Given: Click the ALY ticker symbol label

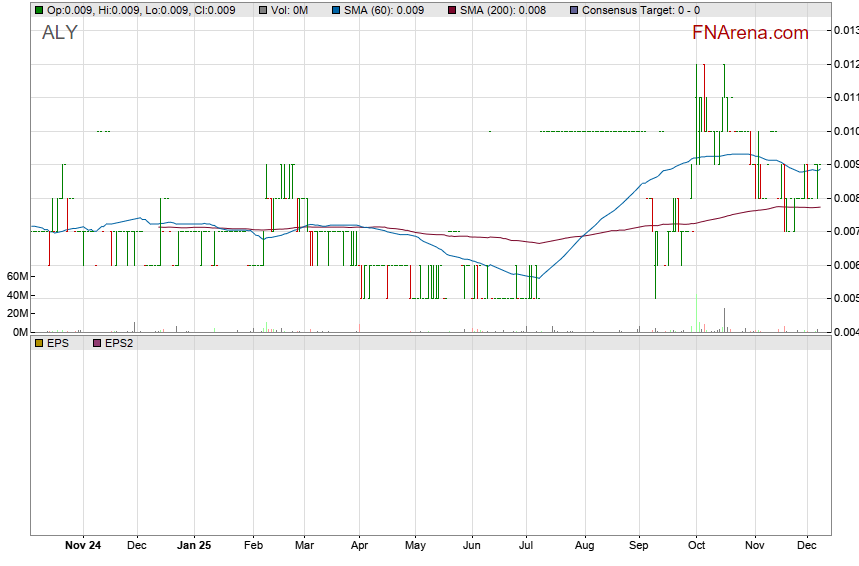Looking at the screenshot, I should [59, 33].
